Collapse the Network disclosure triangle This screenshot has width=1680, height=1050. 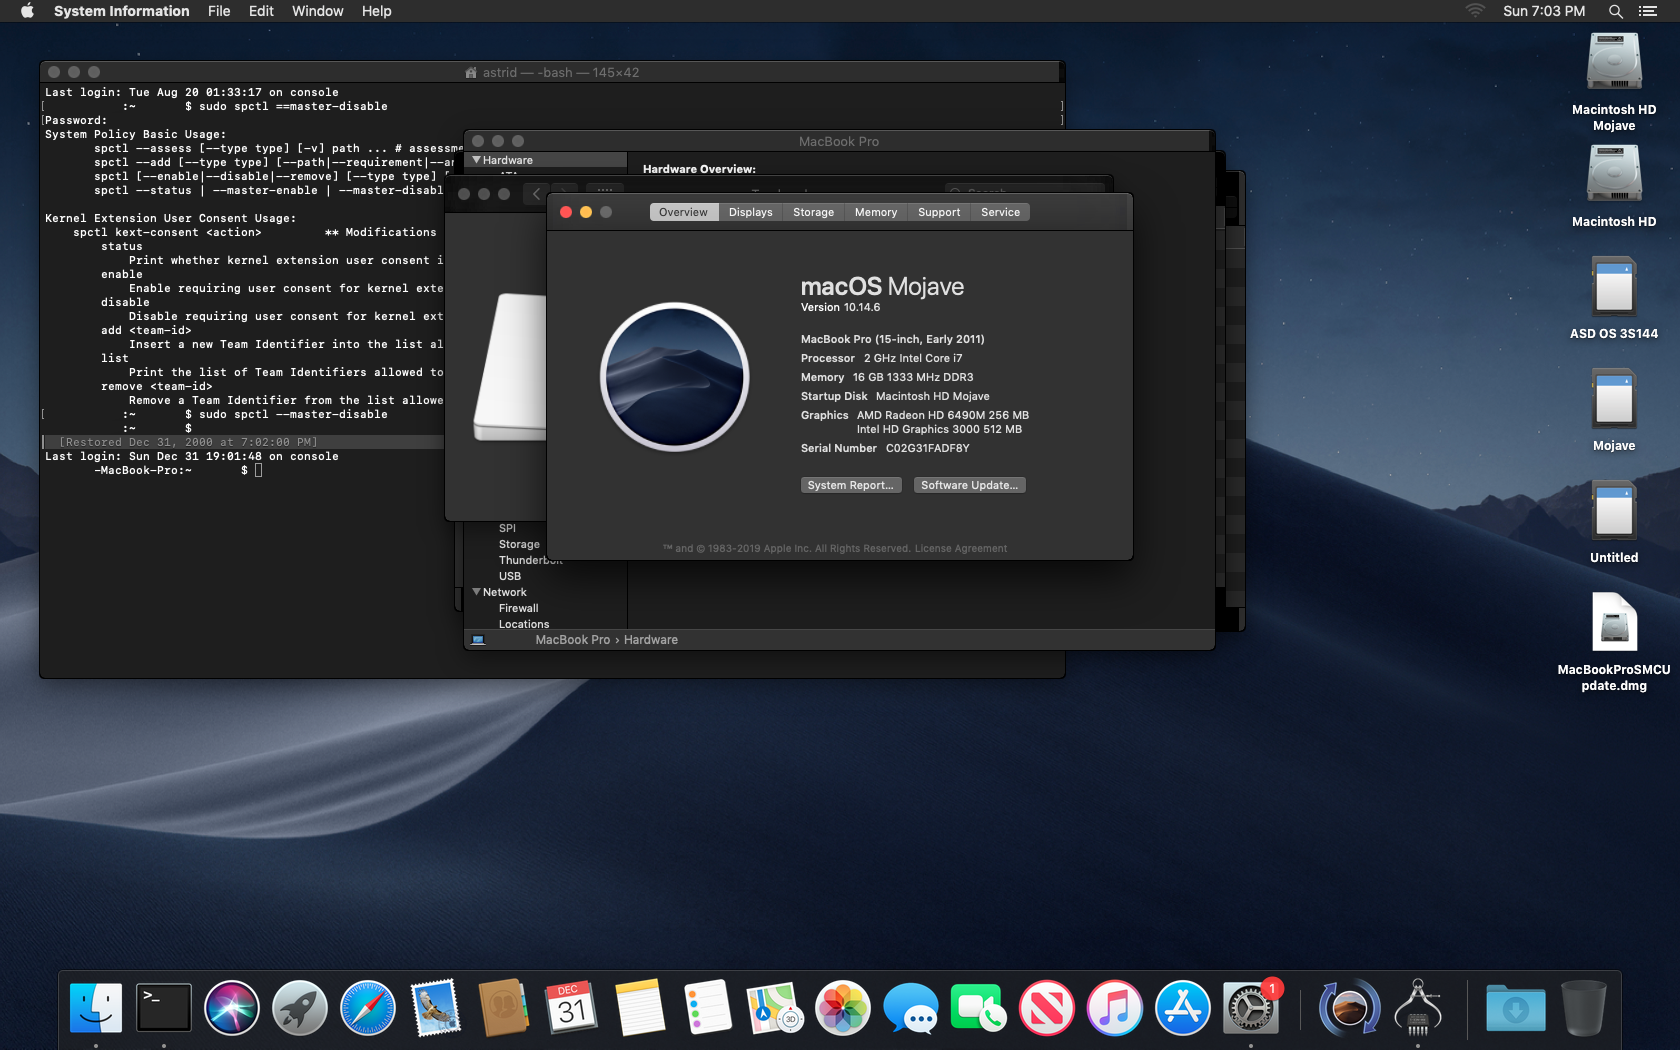click(x=477, y=592)
